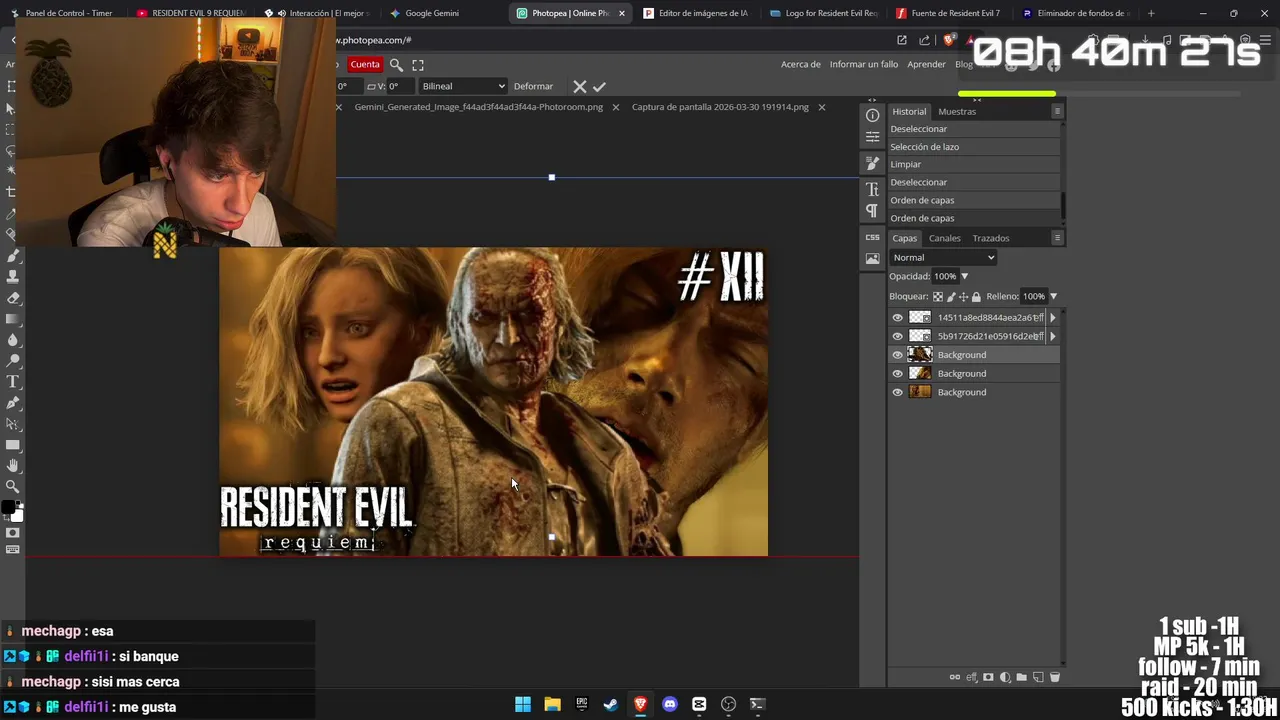
Task: Open the Capas panel options menu
Action: pyautogui.click(x=1057, y=238)
